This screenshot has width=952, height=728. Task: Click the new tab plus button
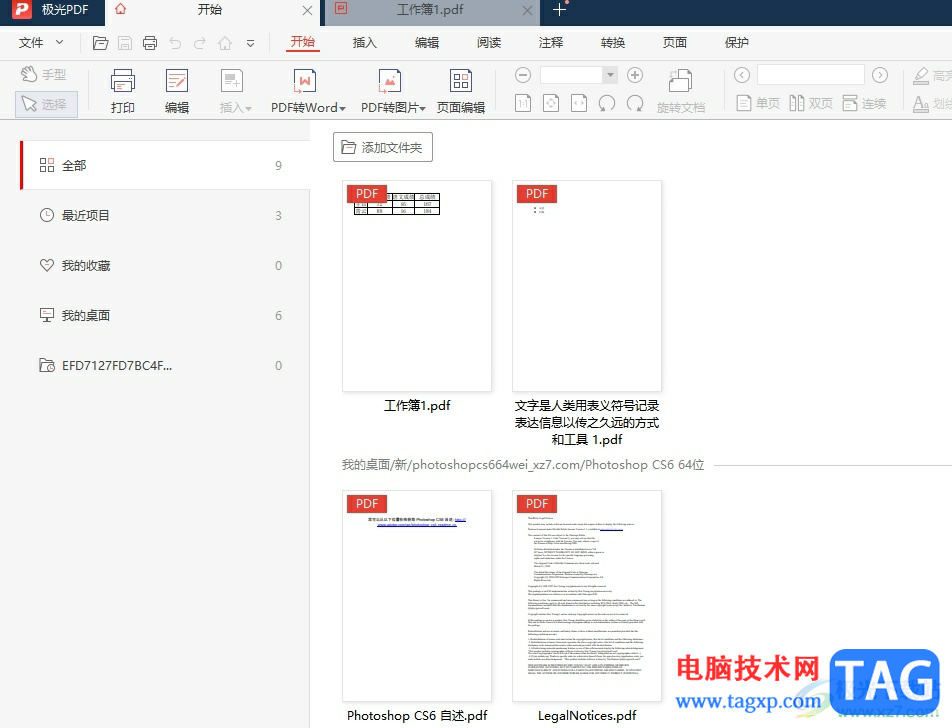point(559,10)
